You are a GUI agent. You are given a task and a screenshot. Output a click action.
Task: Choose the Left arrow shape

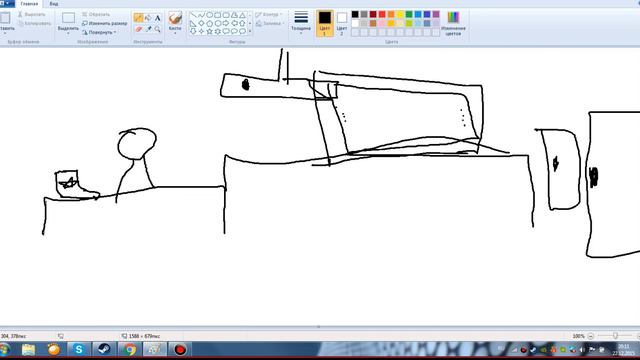click(x=234, y=23)
